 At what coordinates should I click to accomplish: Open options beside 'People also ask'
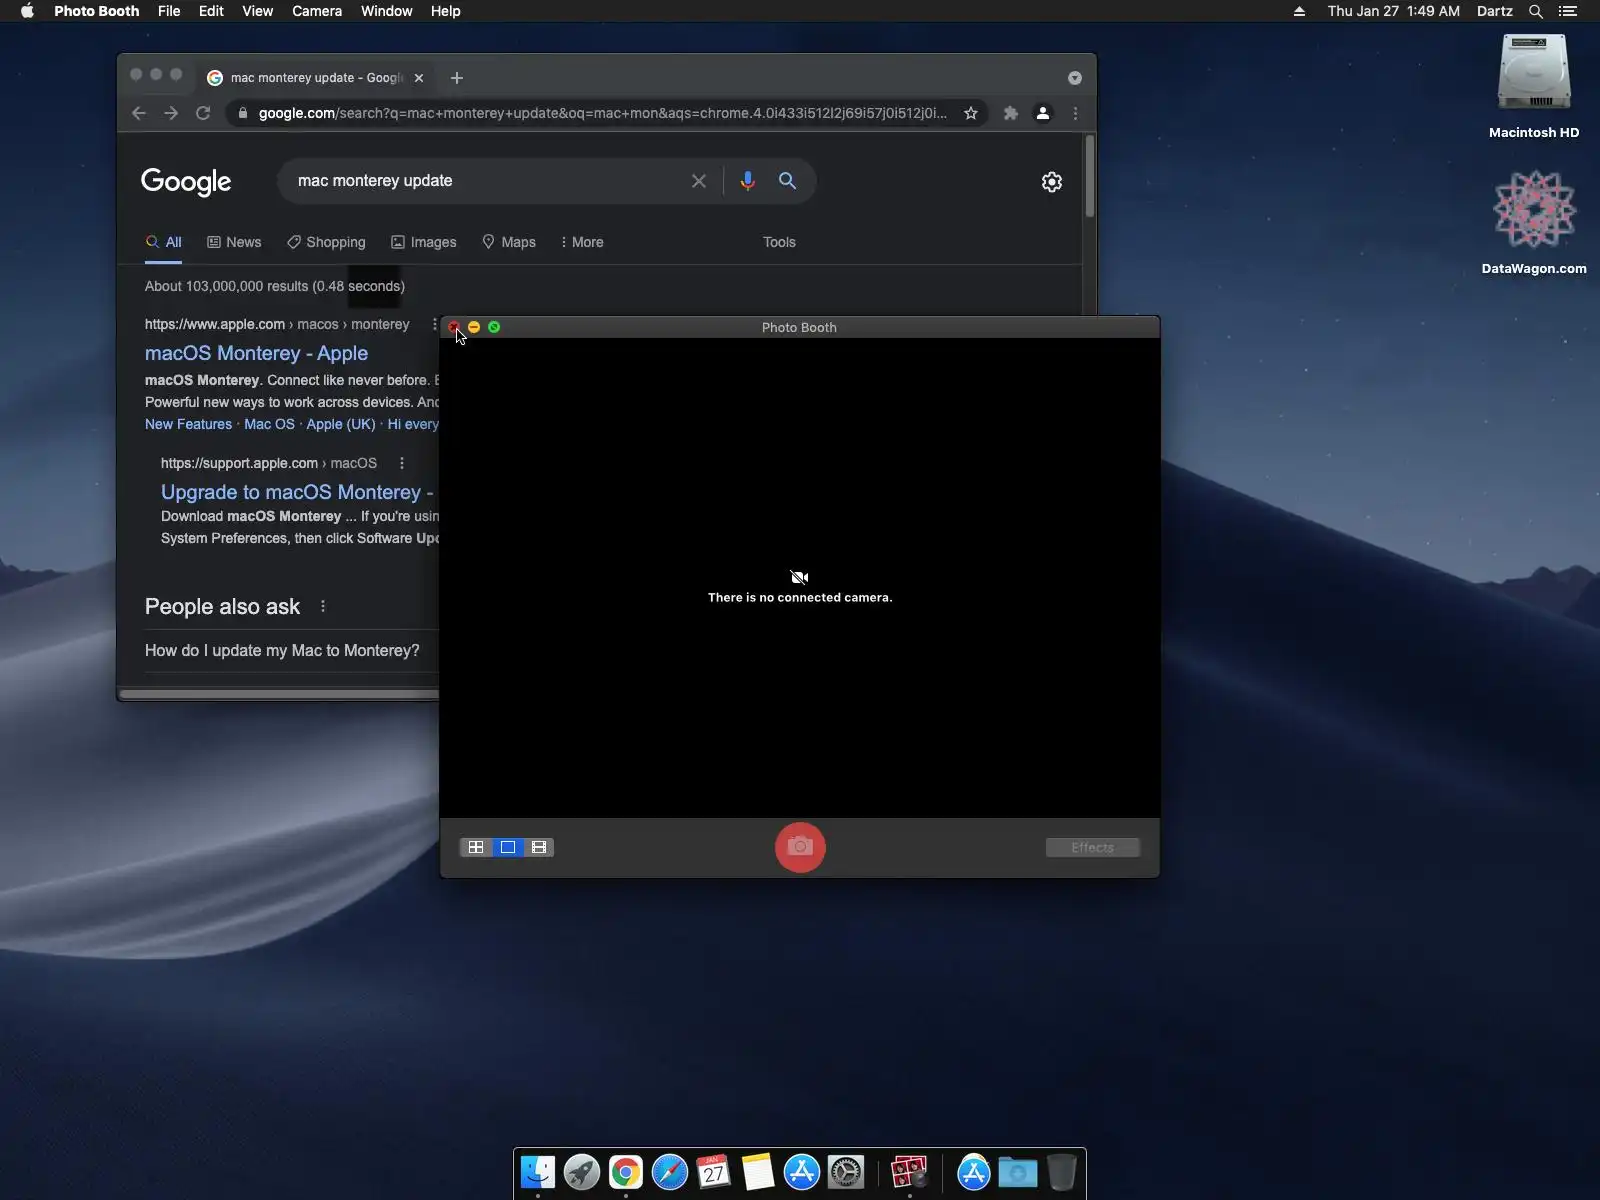click(x=322, y=606)
